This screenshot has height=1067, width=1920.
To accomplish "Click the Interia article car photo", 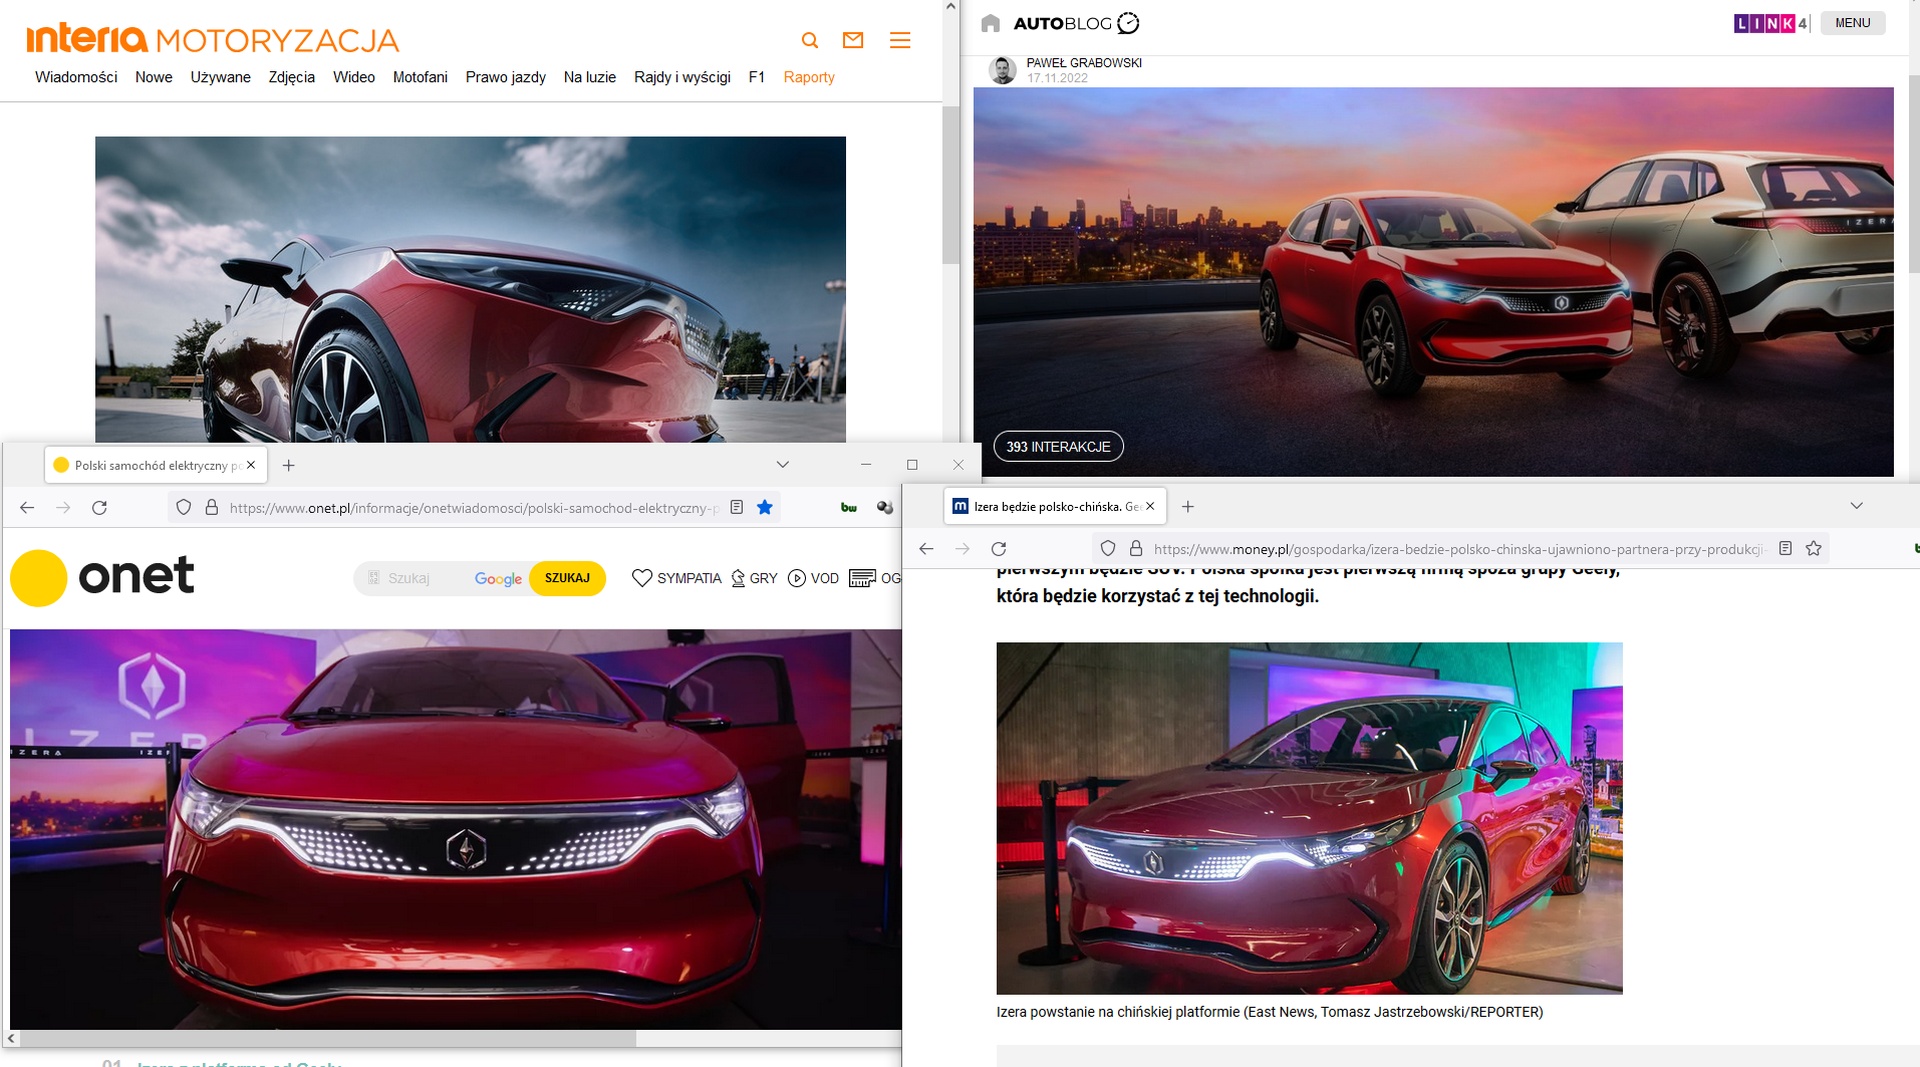I will click(x=470, y=289).
